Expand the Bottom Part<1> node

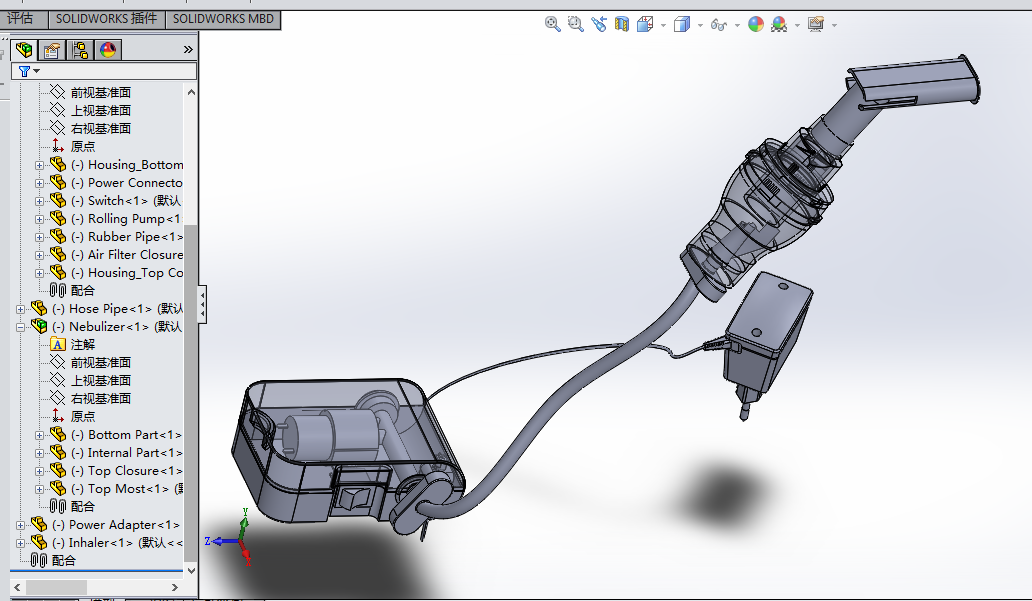pyautogui.click(x=39, y=435)
